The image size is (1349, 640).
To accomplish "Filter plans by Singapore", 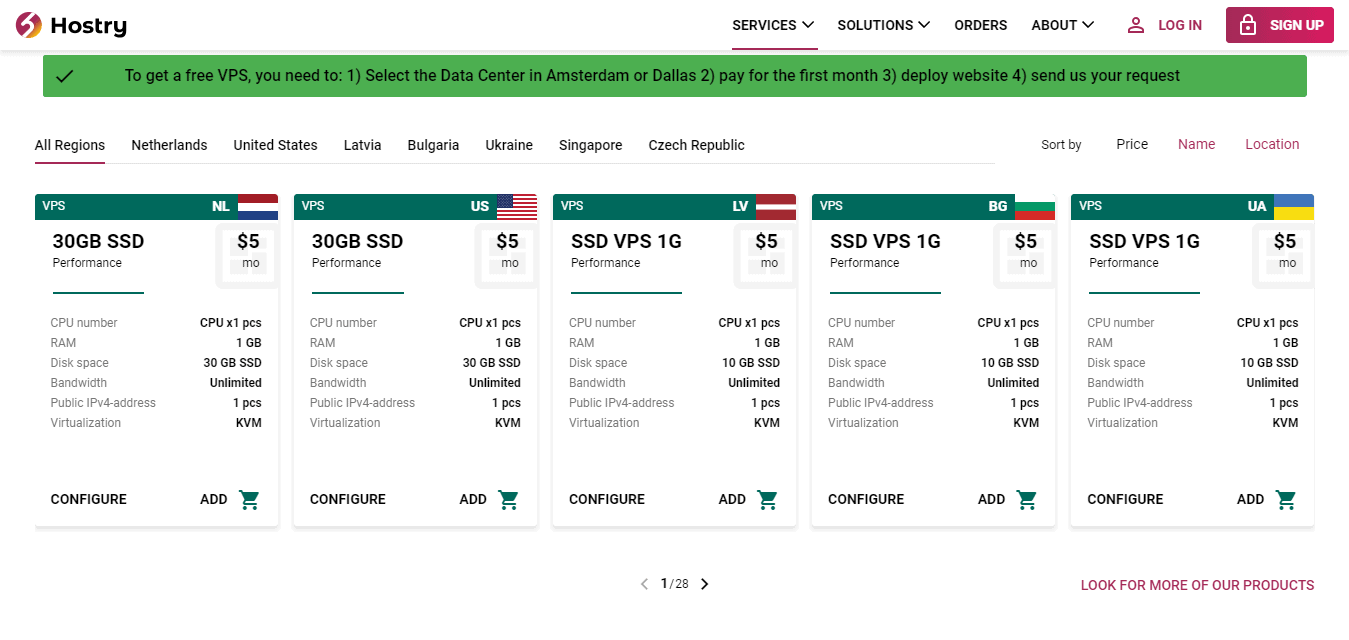I will [590, 145].
